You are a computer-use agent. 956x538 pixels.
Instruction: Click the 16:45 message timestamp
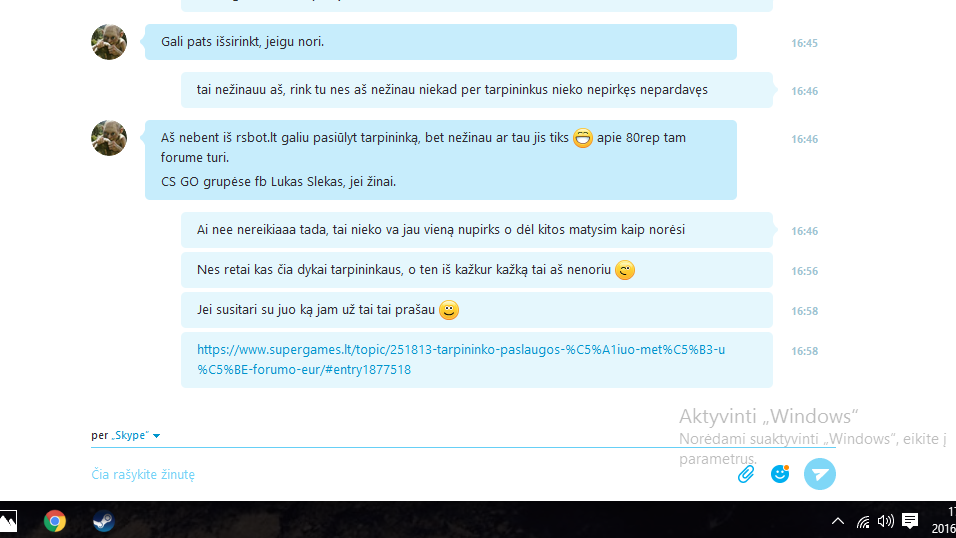click(x=804, y=43)
